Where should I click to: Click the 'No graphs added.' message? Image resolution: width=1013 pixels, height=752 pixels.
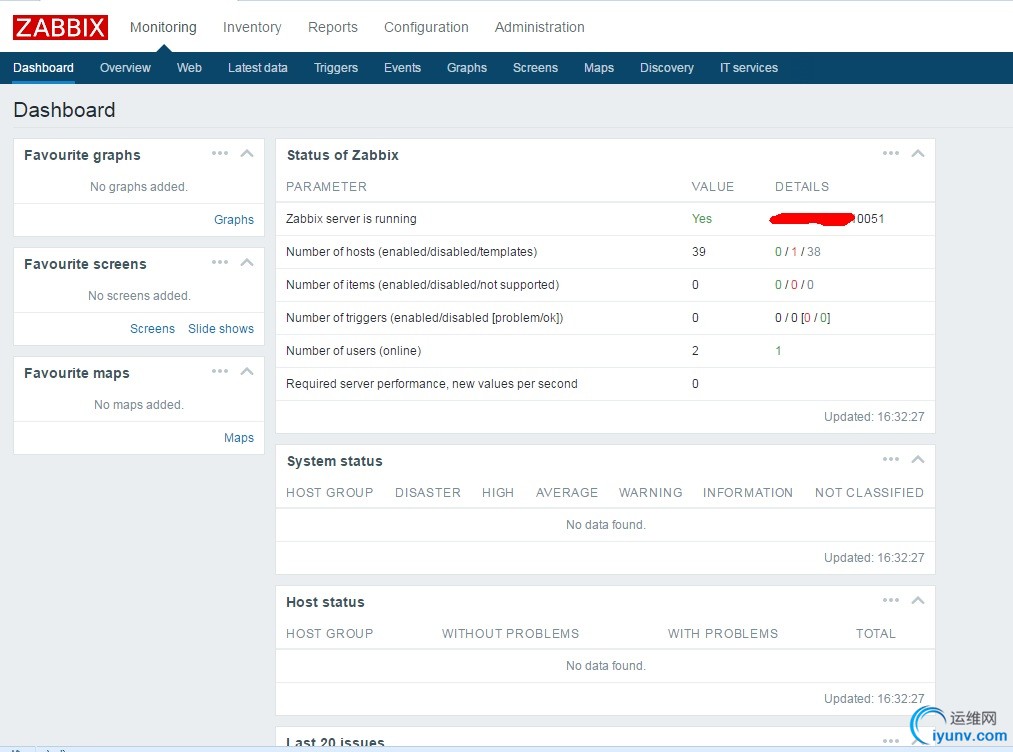(139, 187)
